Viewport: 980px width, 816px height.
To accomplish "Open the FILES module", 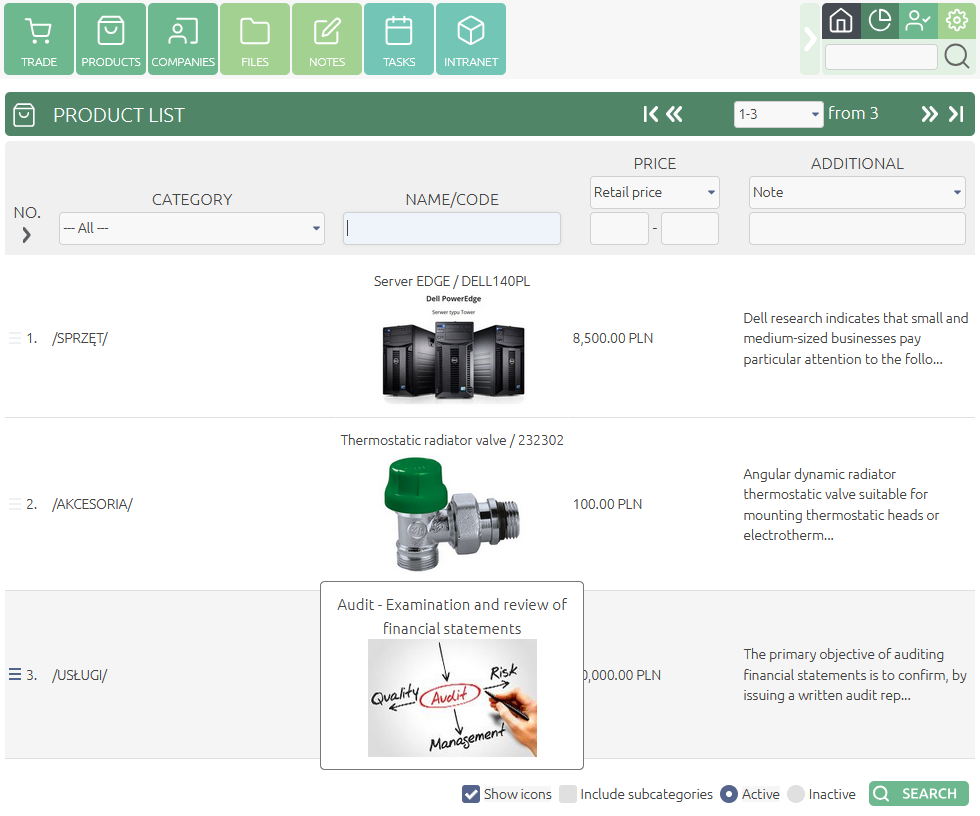I will [255, 39].
